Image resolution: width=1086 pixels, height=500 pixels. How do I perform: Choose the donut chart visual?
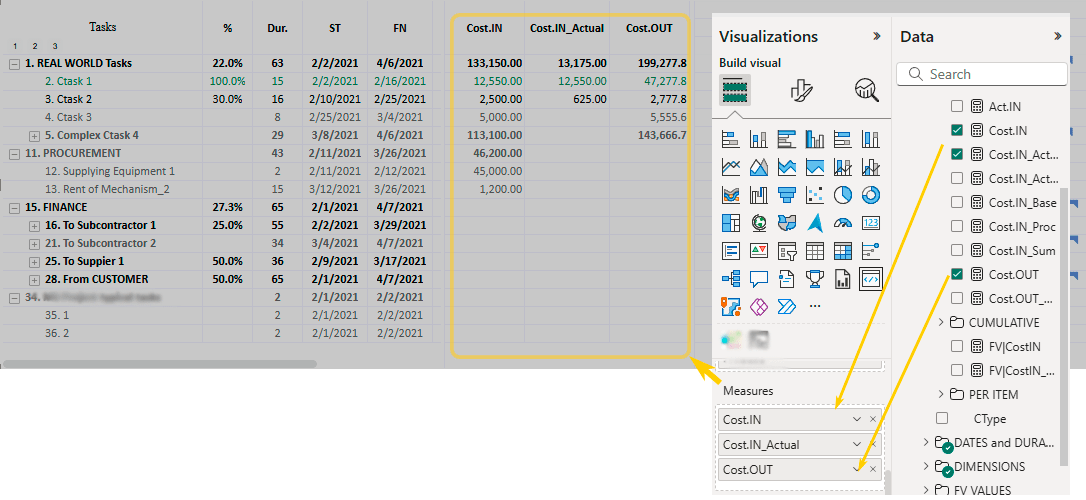(870, 195)
